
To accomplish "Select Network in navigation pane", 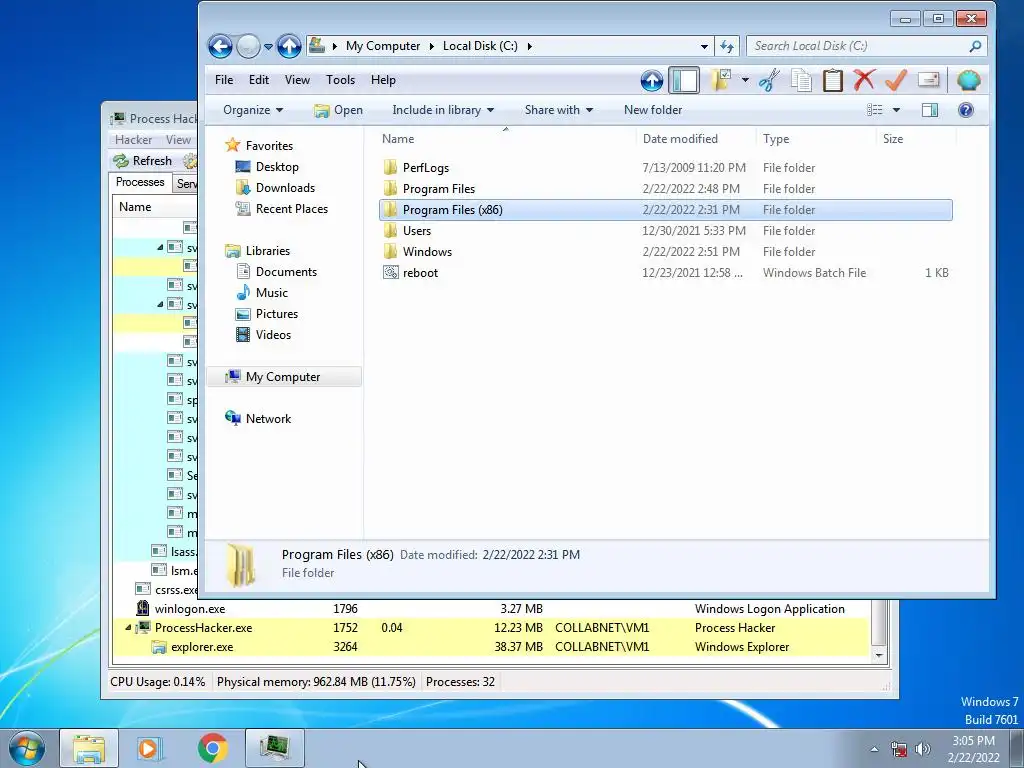I will pyautogui.click(x=268, y=419).
